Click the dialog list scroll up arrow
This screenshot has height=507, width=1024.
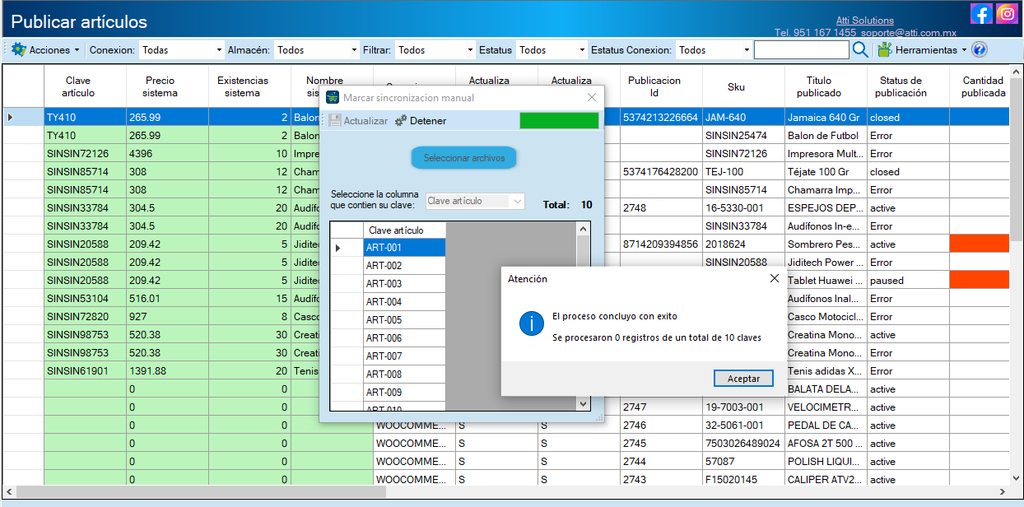583,228
